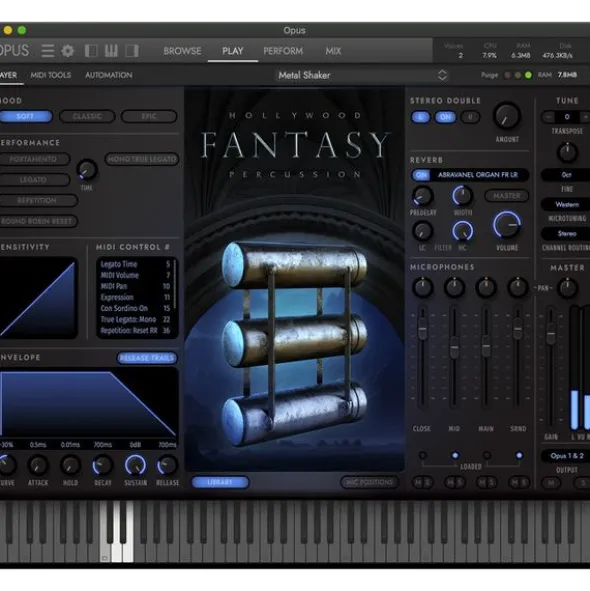Image resolution: width=590 pixels, height=591 pixels.
Task: Click the envelope Hold knob
Action: (x=70, y=465)
